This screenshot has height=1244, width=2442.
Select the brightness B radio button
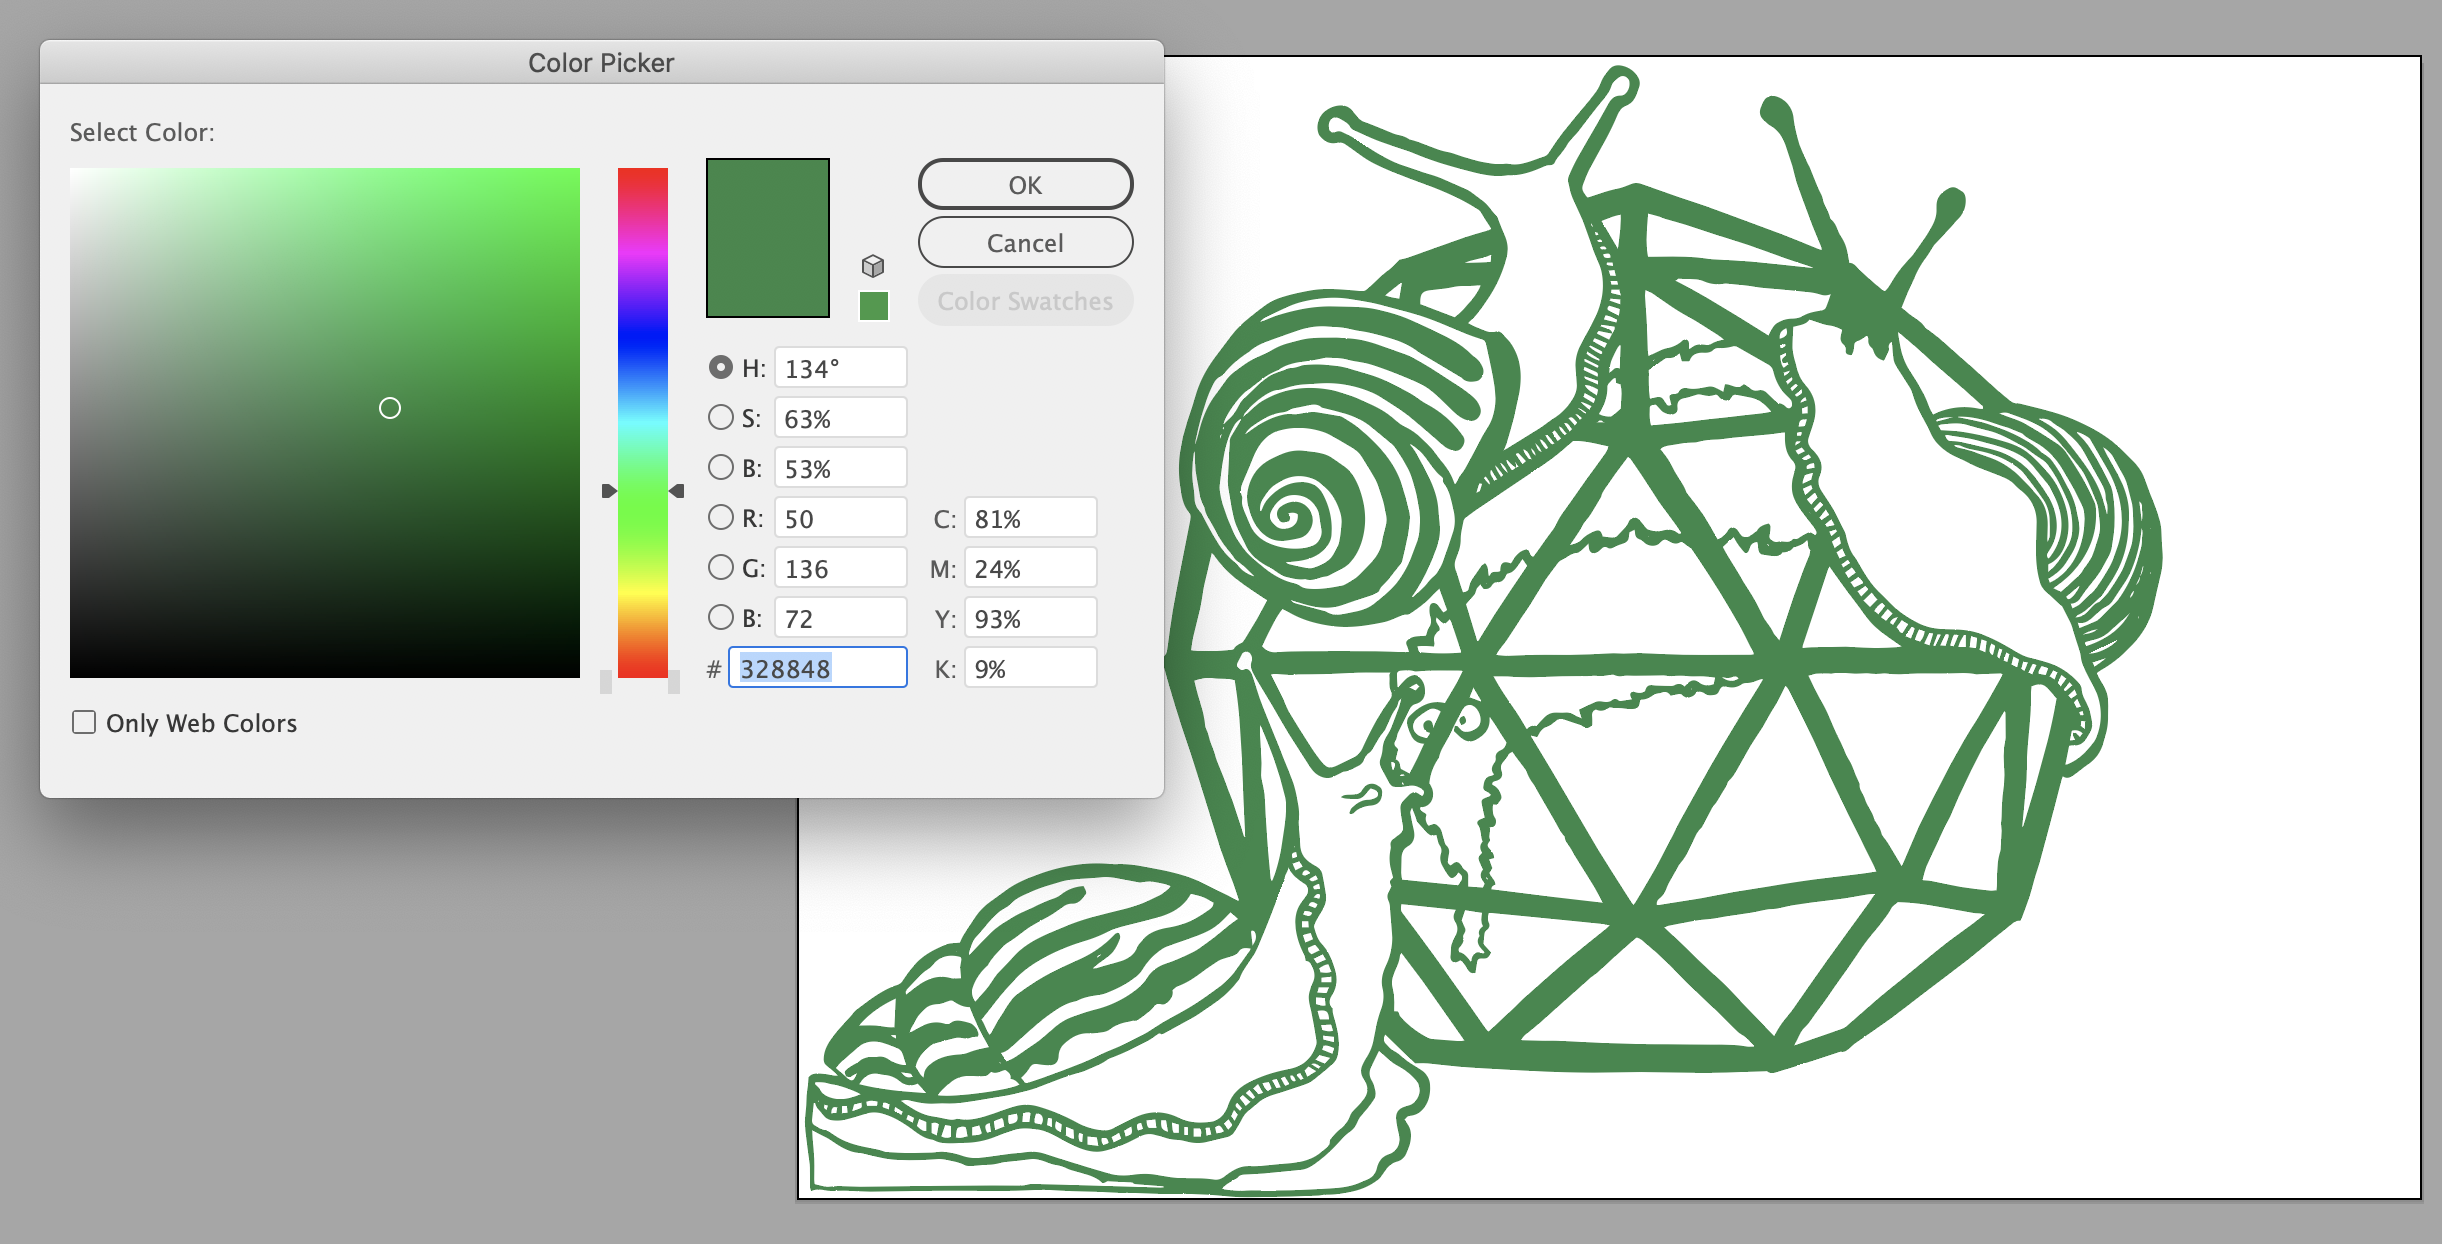pos(720,467)
